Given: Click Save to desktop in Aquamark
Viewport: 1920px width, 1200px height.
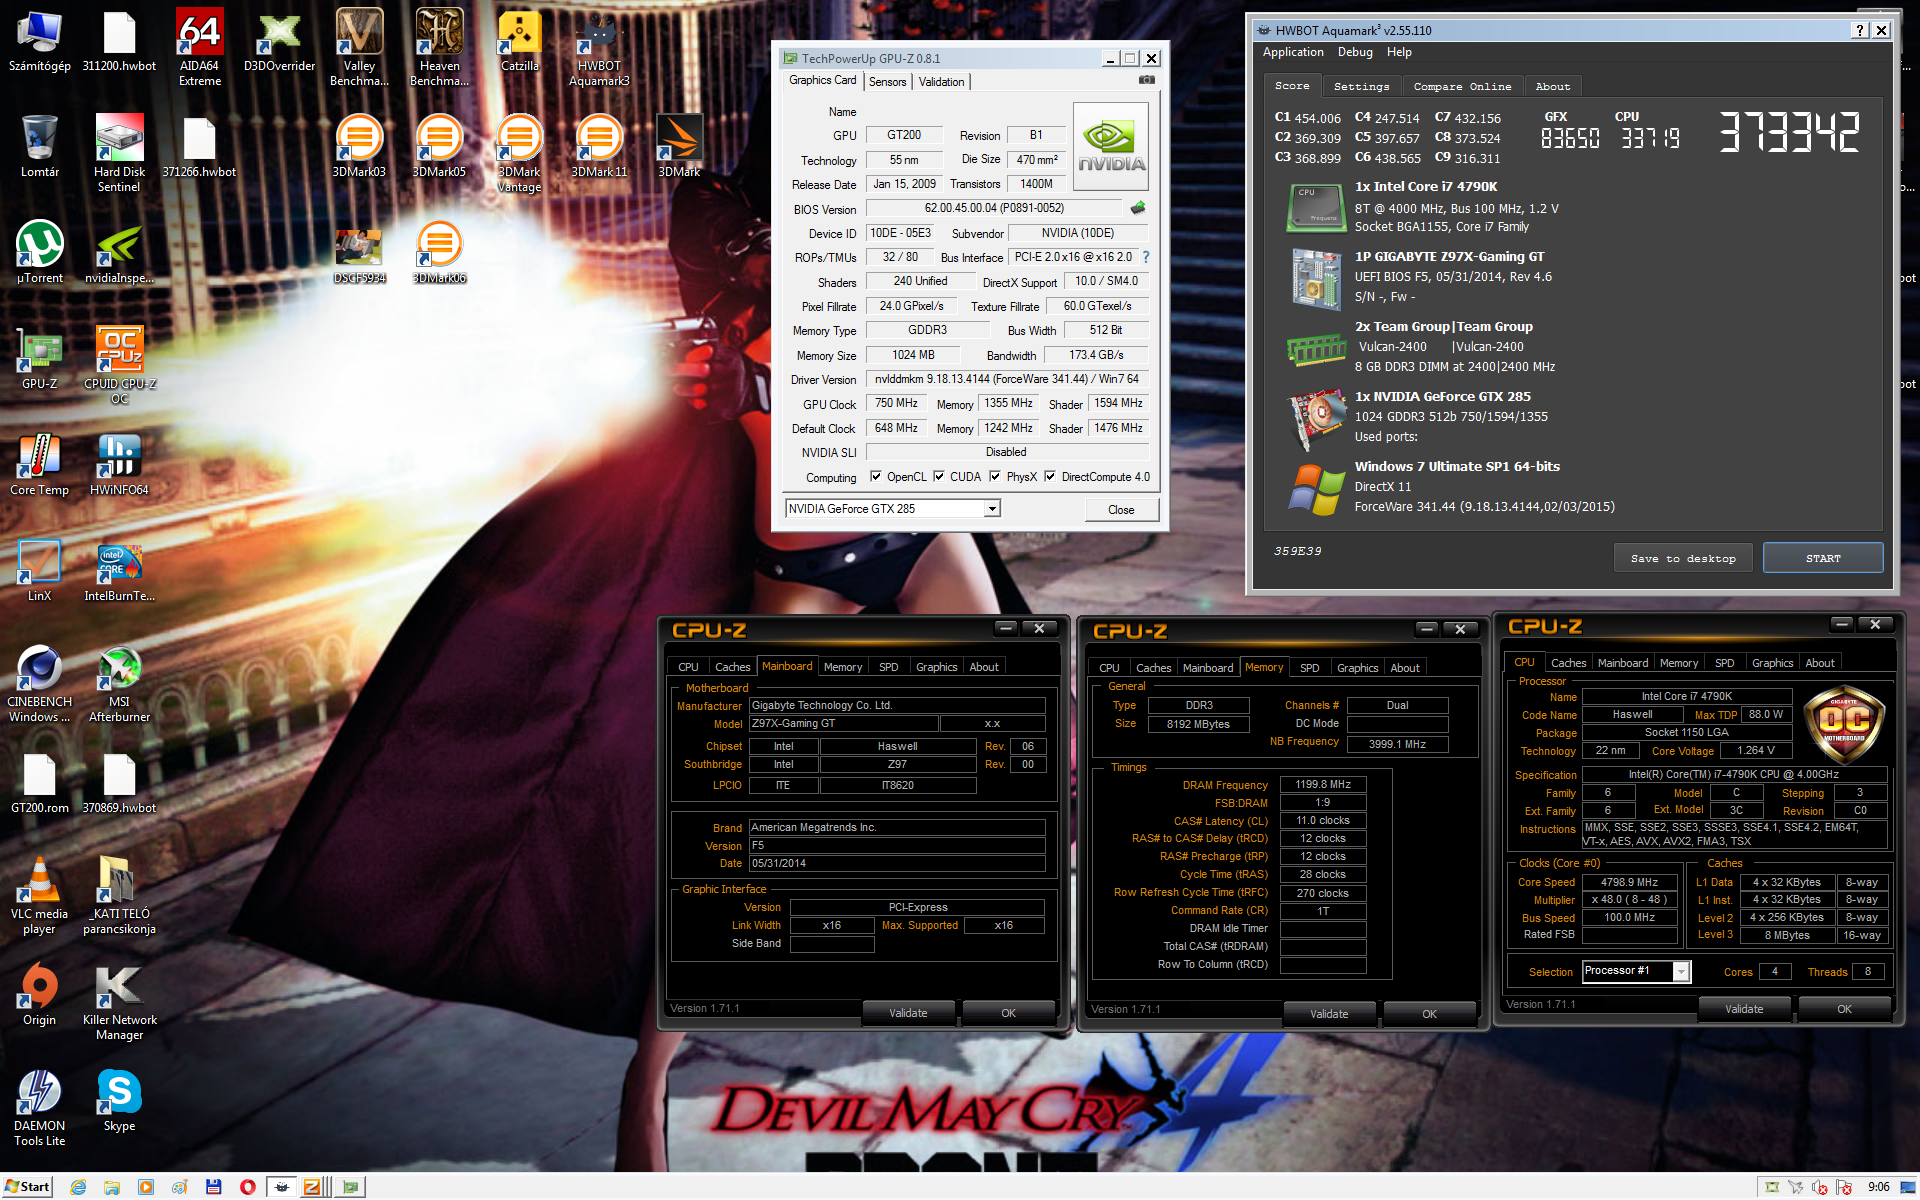Looking at the screenshot, I should (1682, 559).
